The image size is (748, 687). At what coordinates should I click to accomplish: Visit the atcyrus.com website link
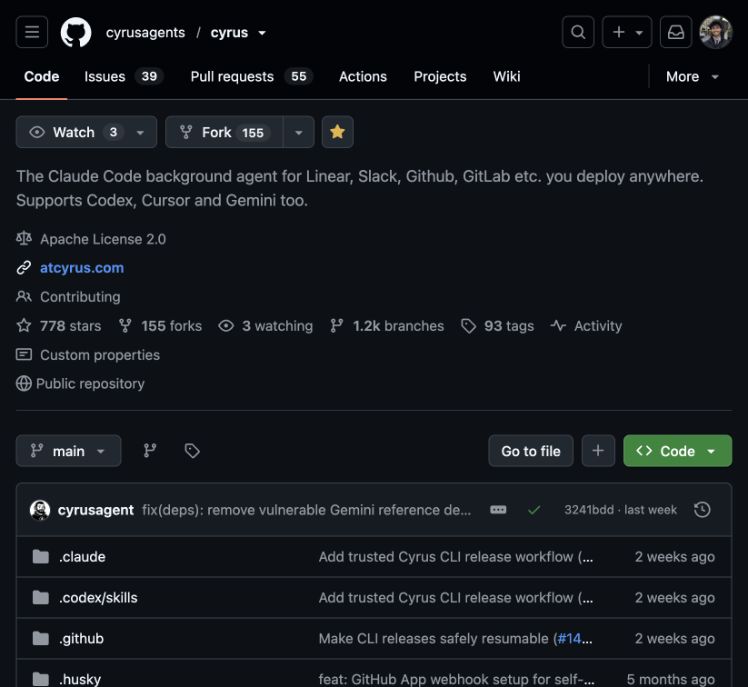pos(82,268)
